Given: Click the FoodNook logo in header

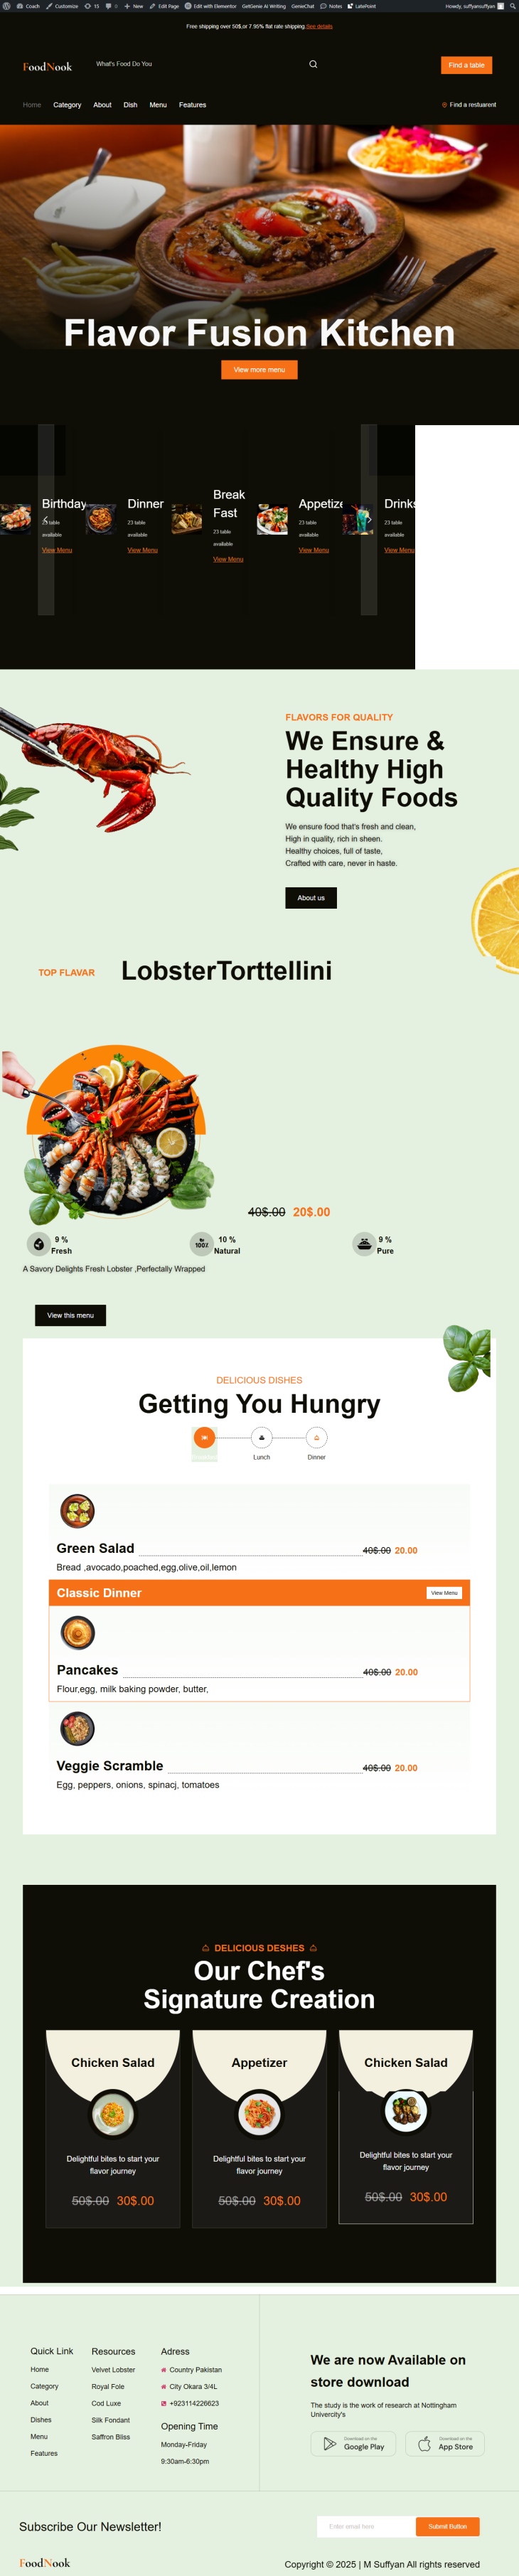Looking at the screenshot, I should (47, 67).
